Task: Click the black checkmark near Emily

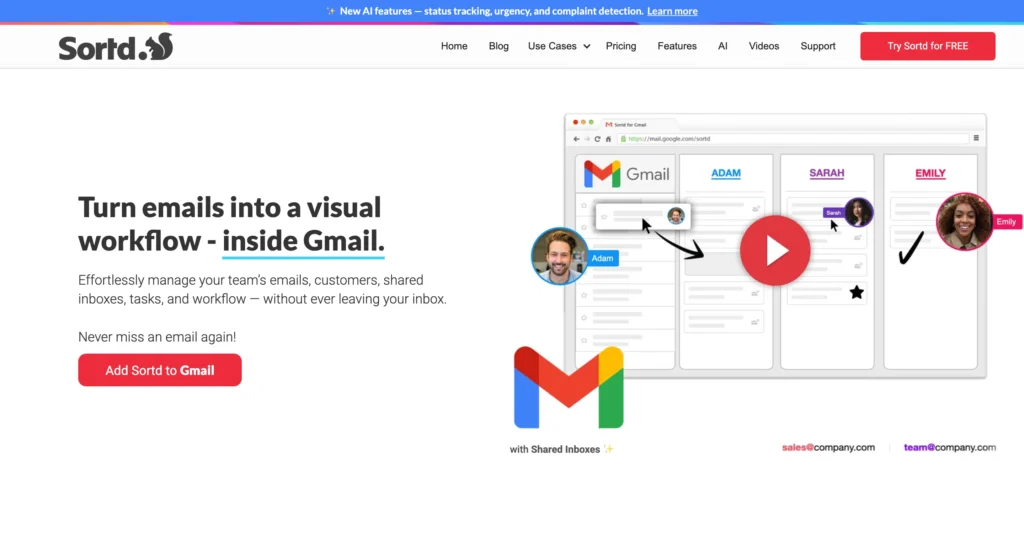Action: pyautogui.click(x=910, y=247)
